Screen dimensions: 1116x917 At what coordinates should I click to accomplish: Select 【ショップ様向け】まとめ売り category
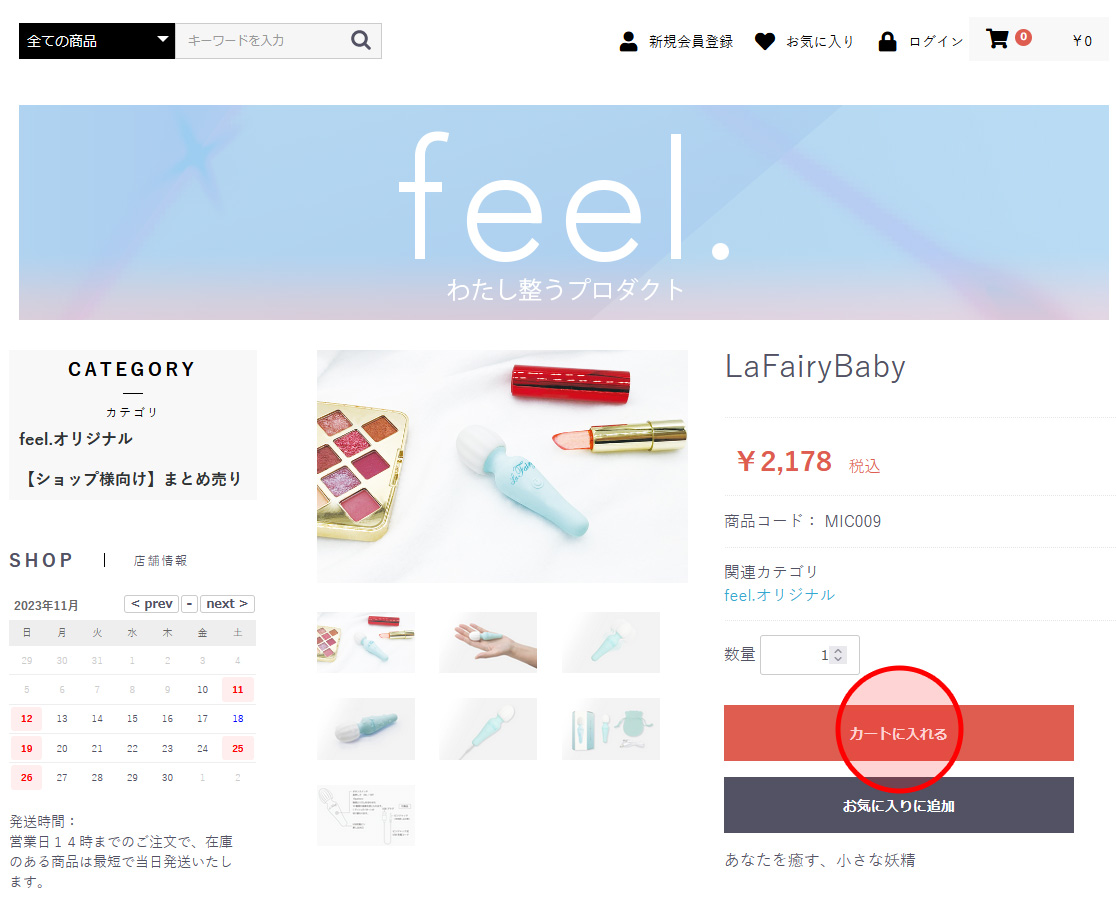coord(132,479)
